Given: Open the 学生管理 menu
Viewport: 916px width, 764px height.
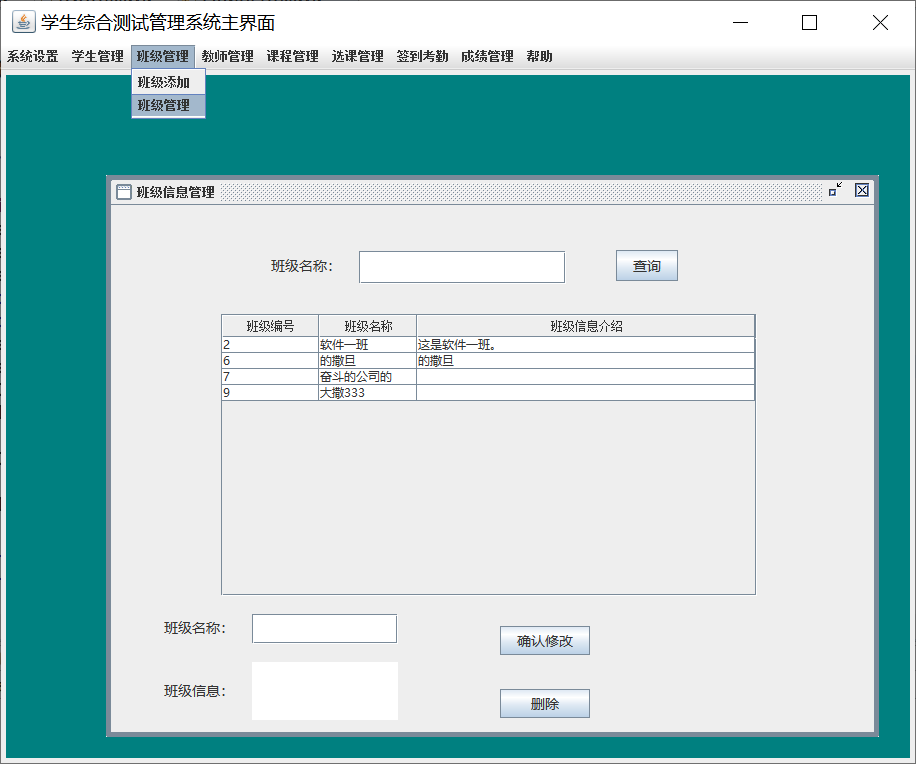Looking at the screenshot, I should click(x=98, y=57).
